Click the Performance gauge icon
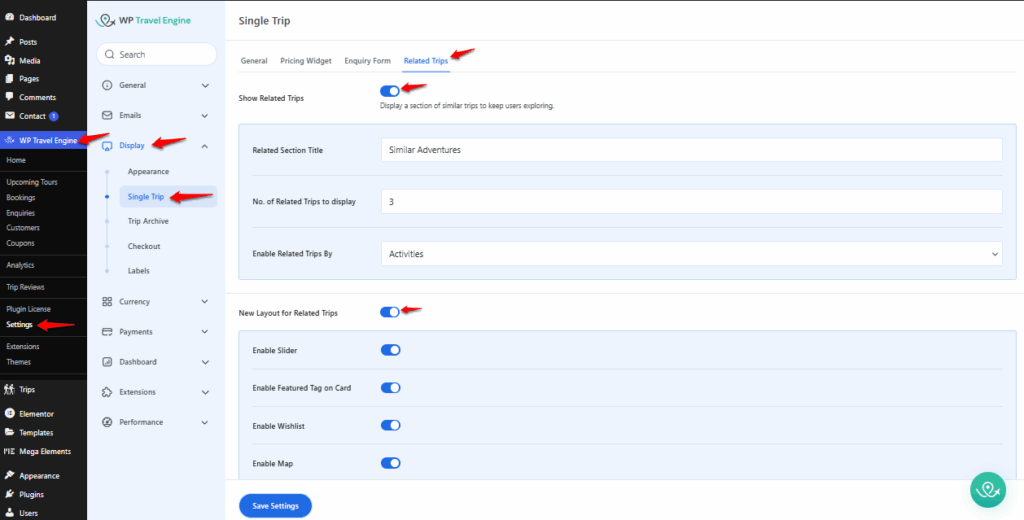This screenshot has height=520, width=1024. (x=108, y=422)
